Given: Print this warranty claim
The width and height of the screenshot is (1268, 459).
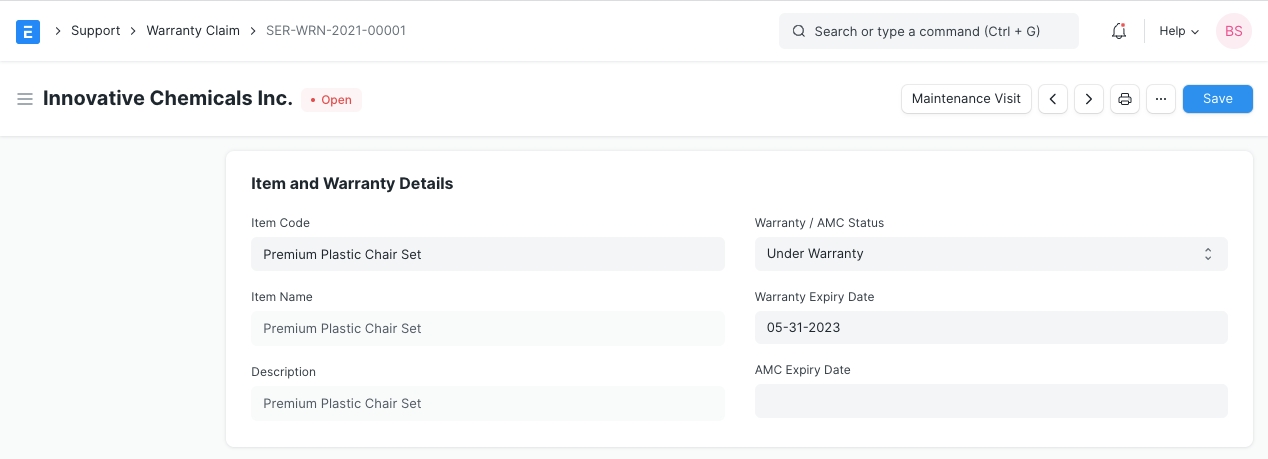Looking at the screenshot, I should pos(1125,99).
